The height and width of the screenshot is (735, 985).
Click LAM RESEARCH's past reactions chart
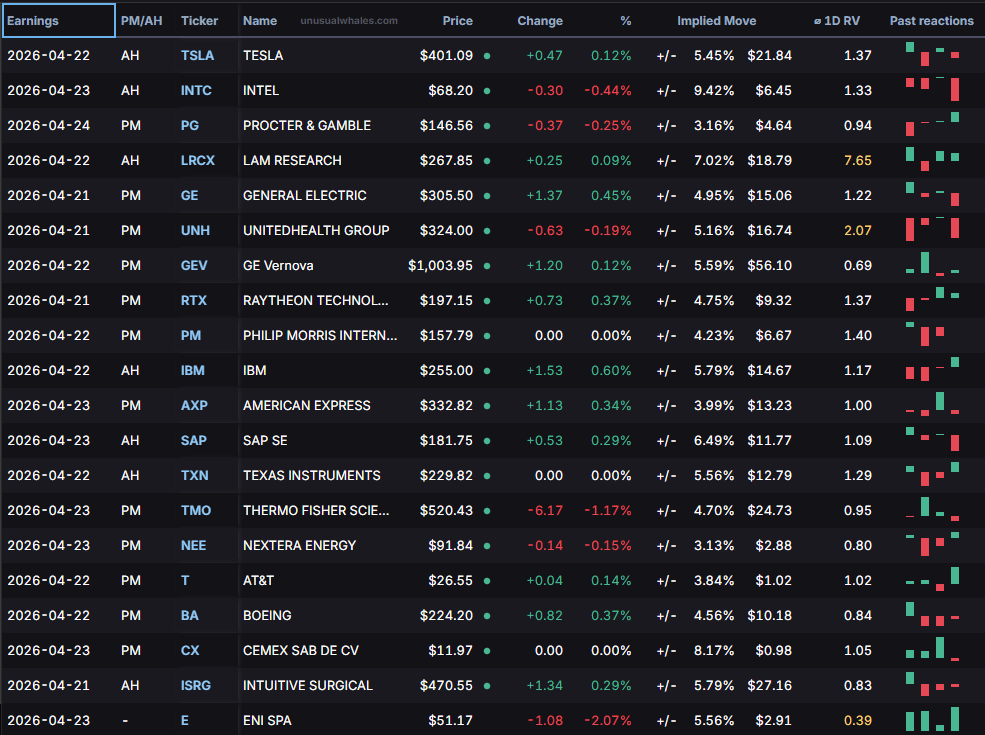point(932,159)
